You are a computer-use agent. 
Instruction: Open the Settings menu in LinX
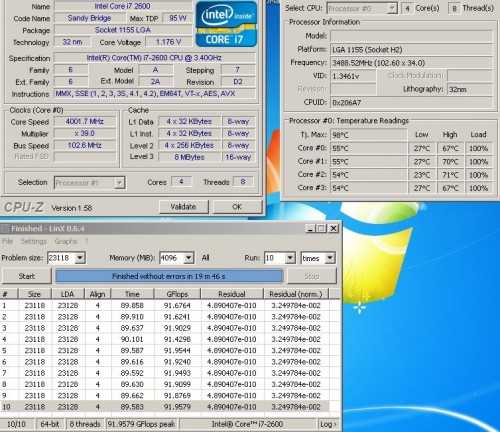point(33,241)
